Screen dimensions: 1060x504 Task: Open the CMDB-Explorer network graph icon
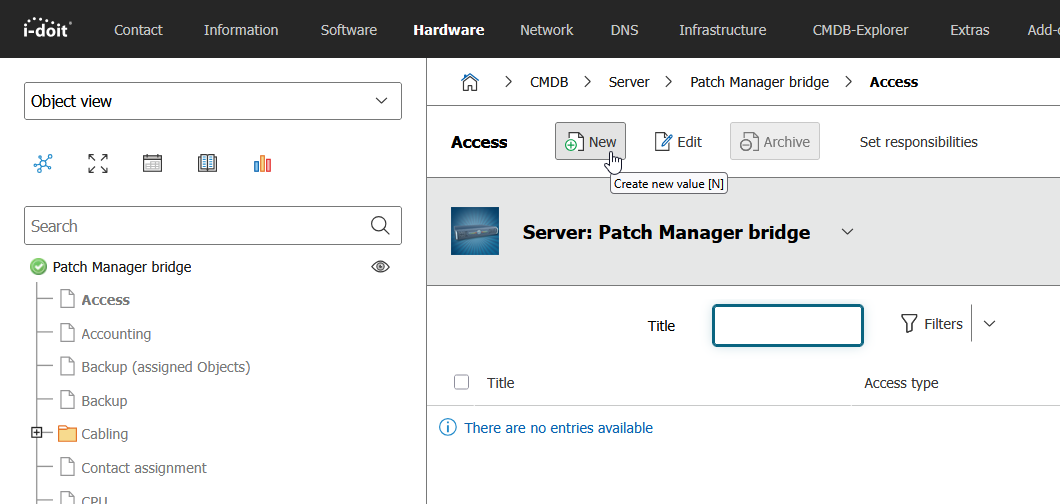click(43, 163)
